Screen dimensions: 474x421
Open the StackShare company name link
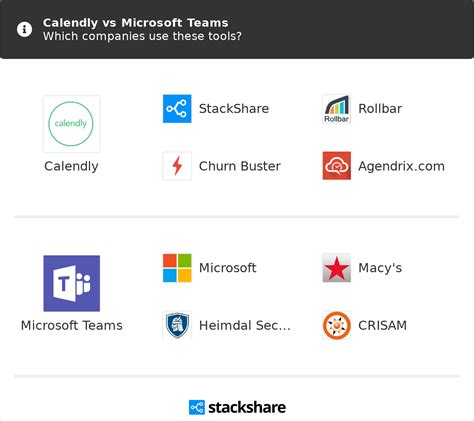point(234,109)
